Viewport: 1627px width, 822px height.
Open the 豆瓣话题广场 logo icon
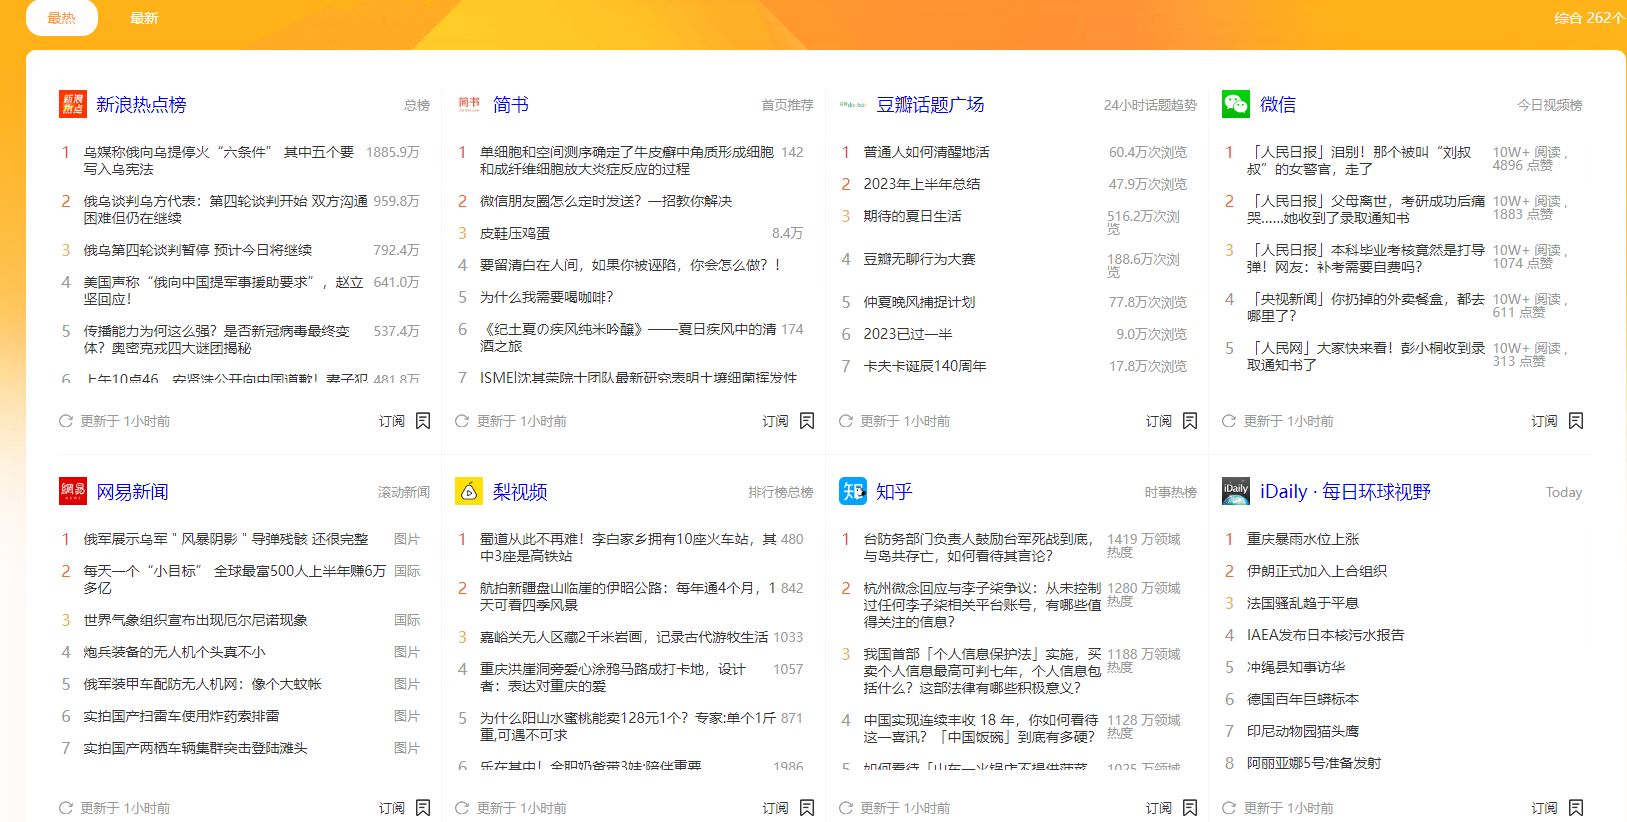coord(853,104)
